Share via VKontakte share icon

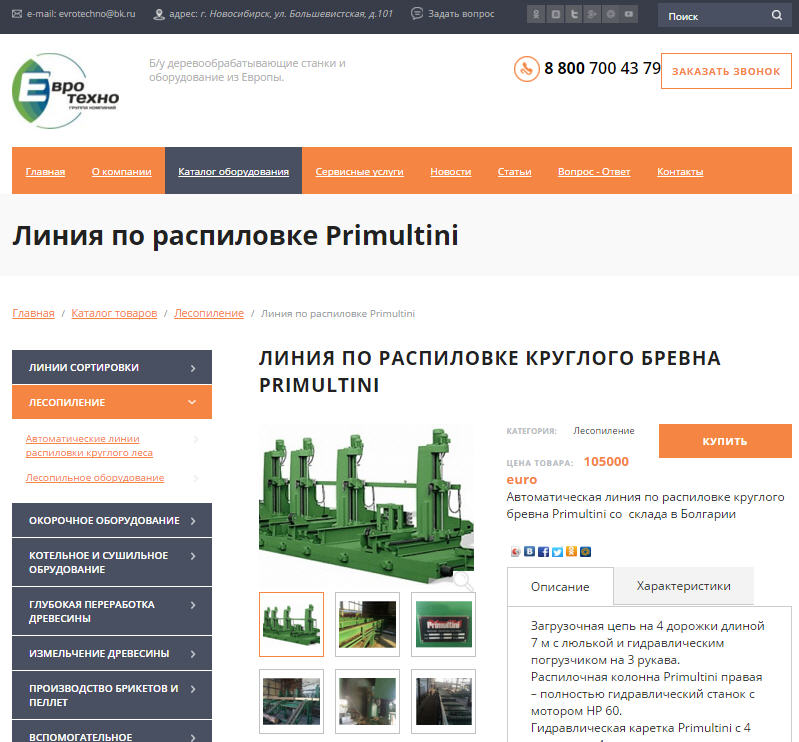tap(529, 551)
